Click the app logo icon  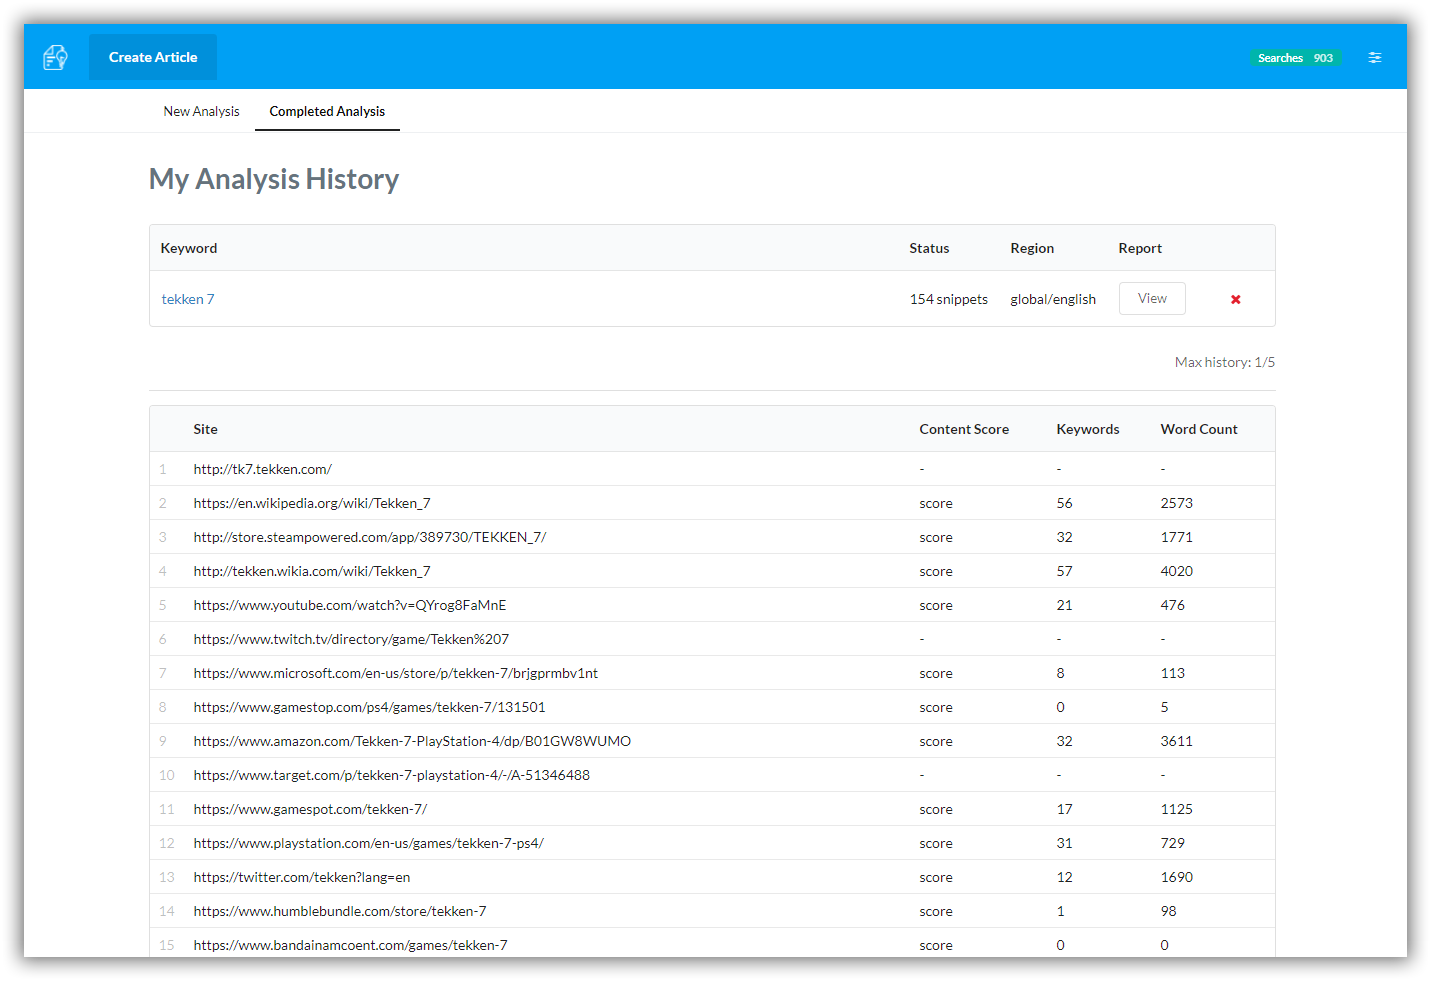[55, 58]
